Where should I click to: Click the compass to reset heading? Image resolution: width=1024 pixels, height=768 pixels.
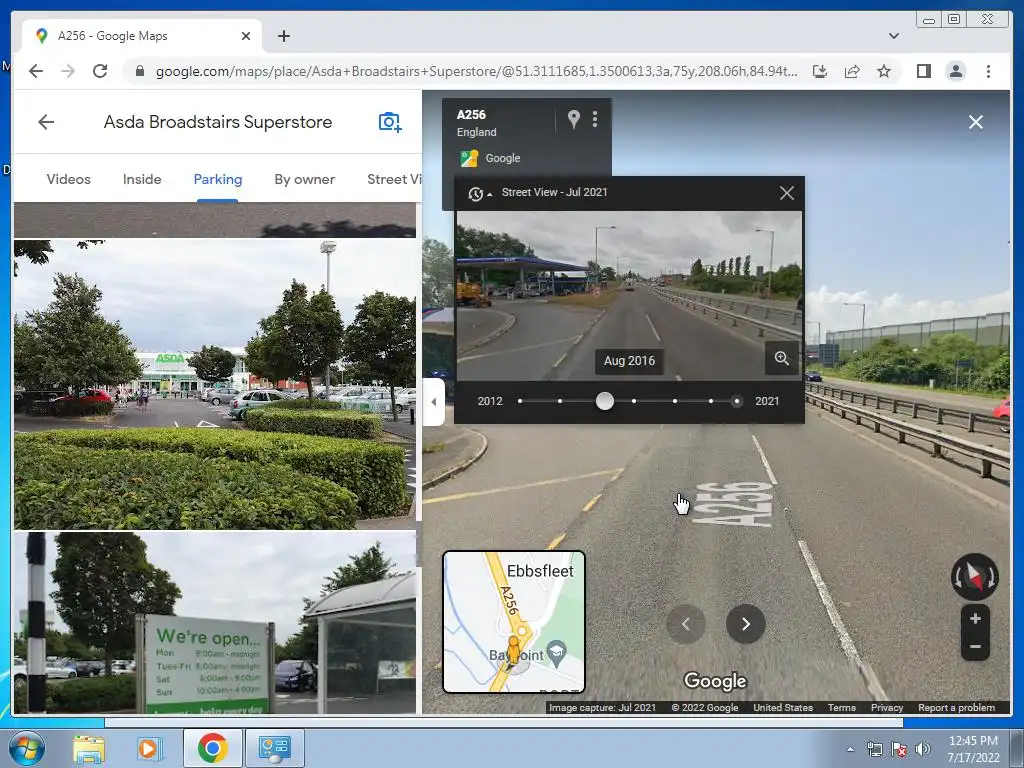click(x=974, y=577)
